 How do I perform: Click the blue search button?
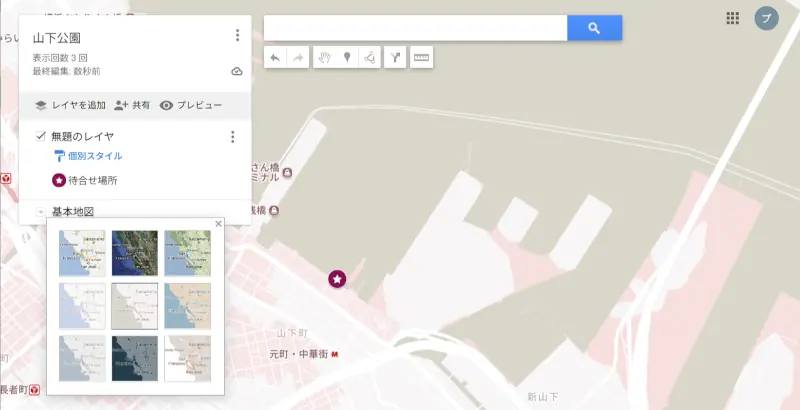(594, 28)
